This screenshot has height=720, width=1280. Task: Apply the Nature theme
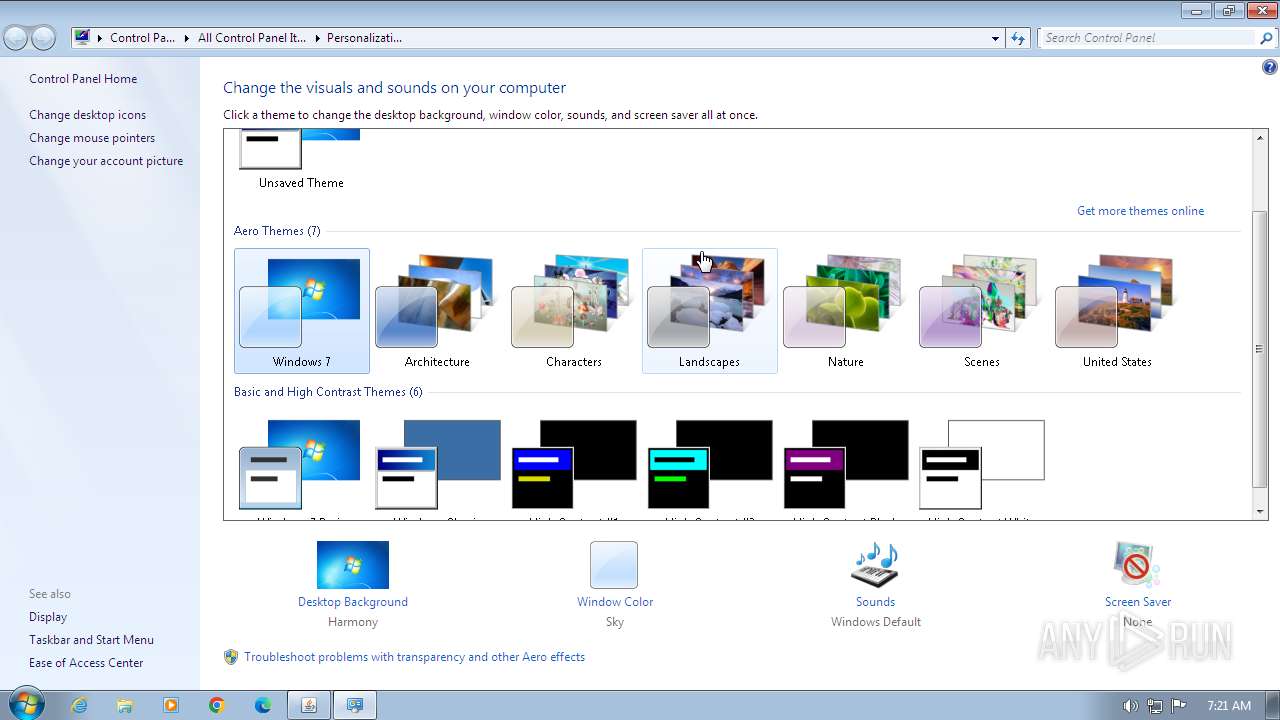845,311
